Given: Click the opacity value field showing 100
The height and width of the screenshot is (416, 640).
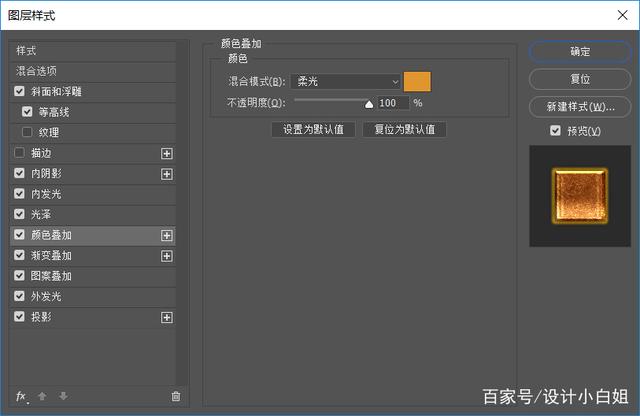Looking at the screenshot, I should pos(393,103).
